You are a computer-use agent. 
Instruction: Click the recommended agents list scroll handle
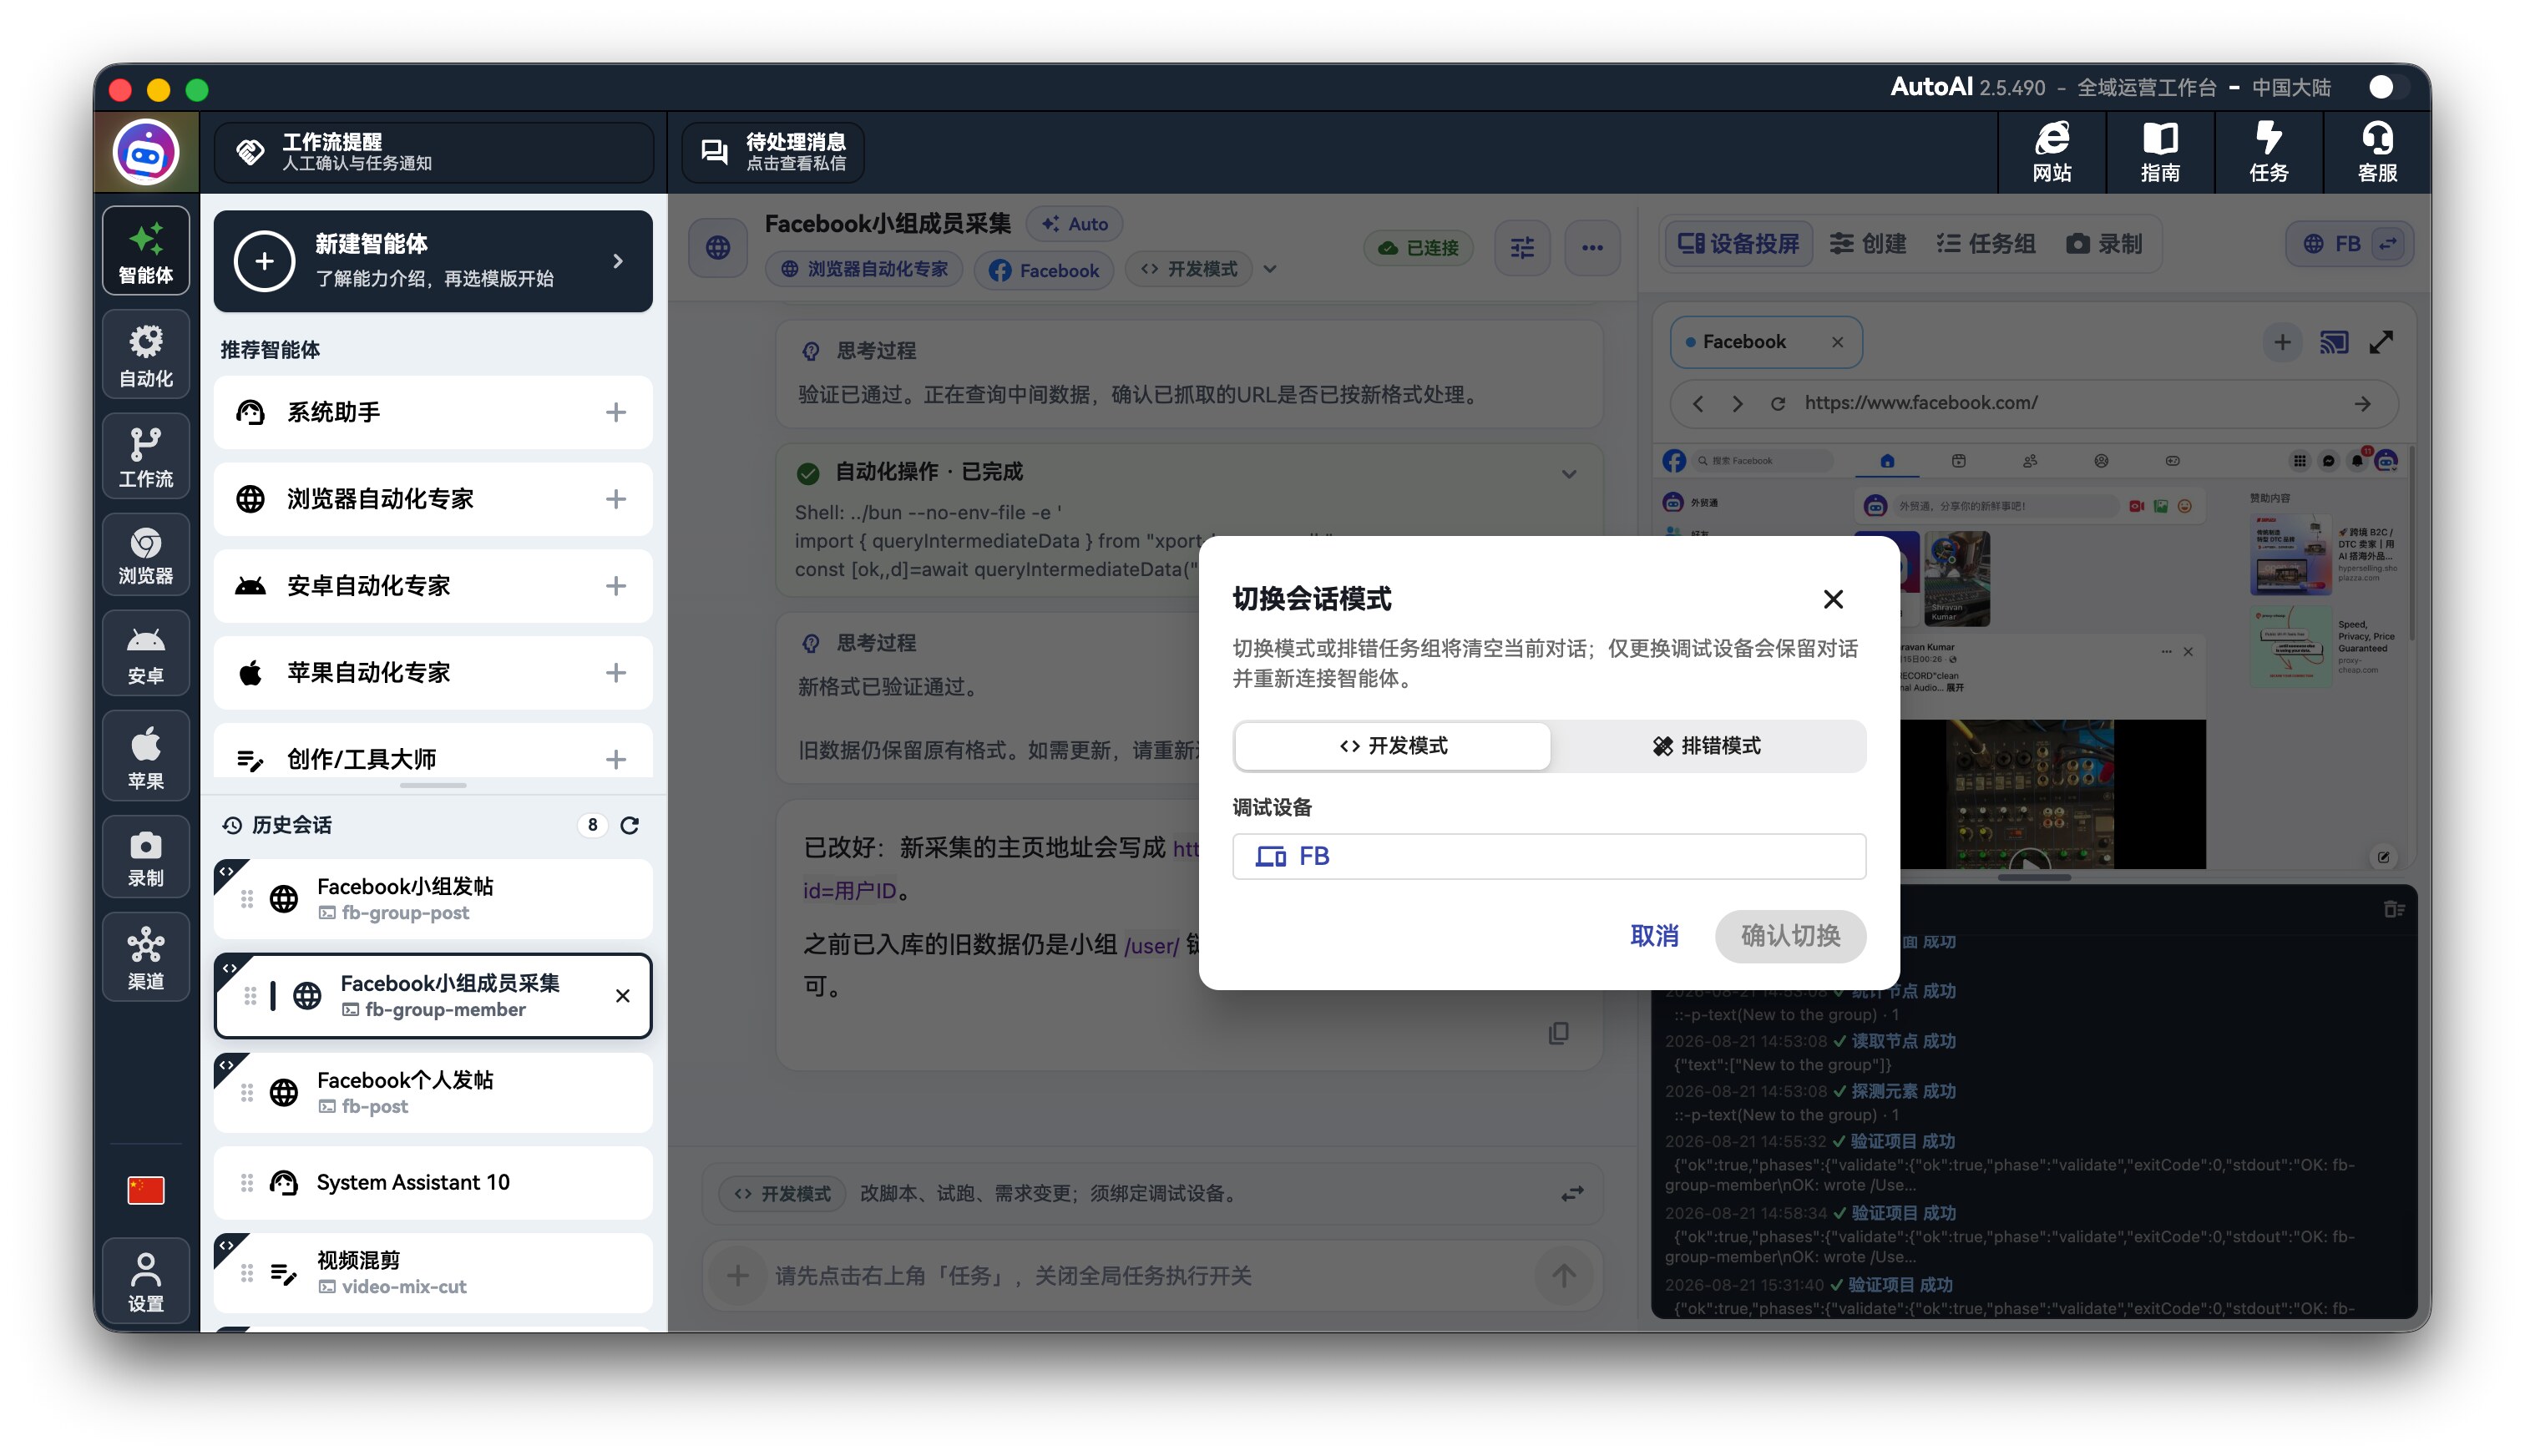433,786
